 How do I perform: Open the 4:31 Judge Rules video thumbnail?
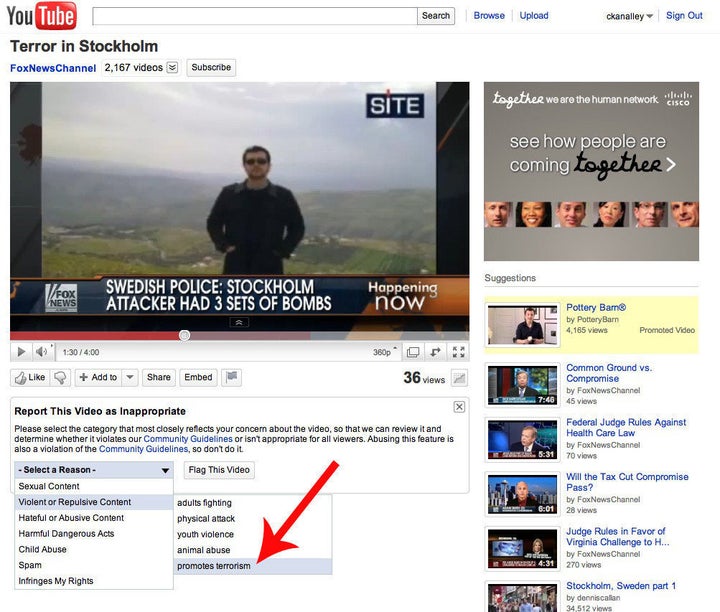click(x=523, y=549)
